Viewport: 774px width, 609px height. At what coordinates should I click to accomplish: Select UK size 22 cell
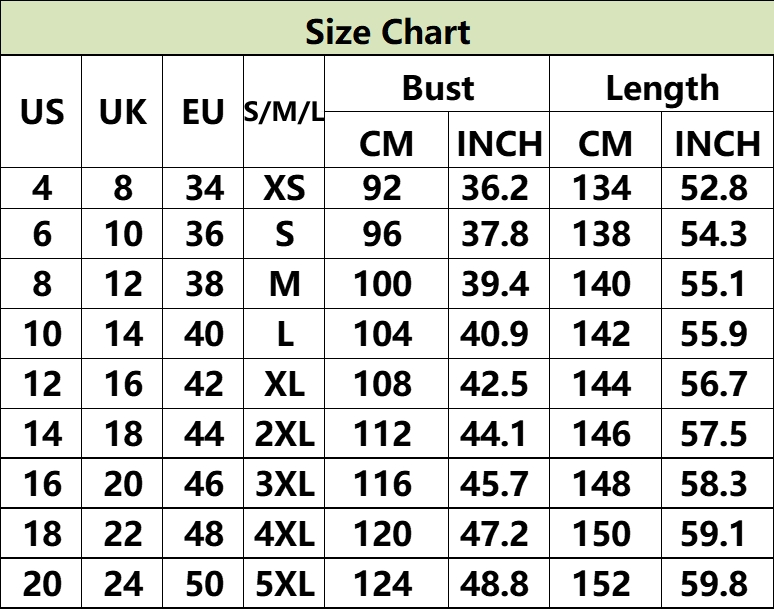click(x=122, y=533)
